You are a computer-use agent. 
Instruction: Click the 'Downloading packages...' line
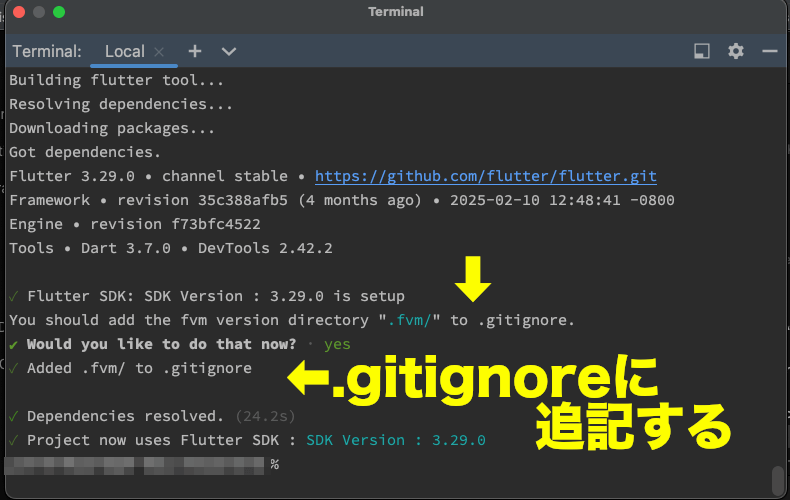pyautogui.click(x=112, y=129)
